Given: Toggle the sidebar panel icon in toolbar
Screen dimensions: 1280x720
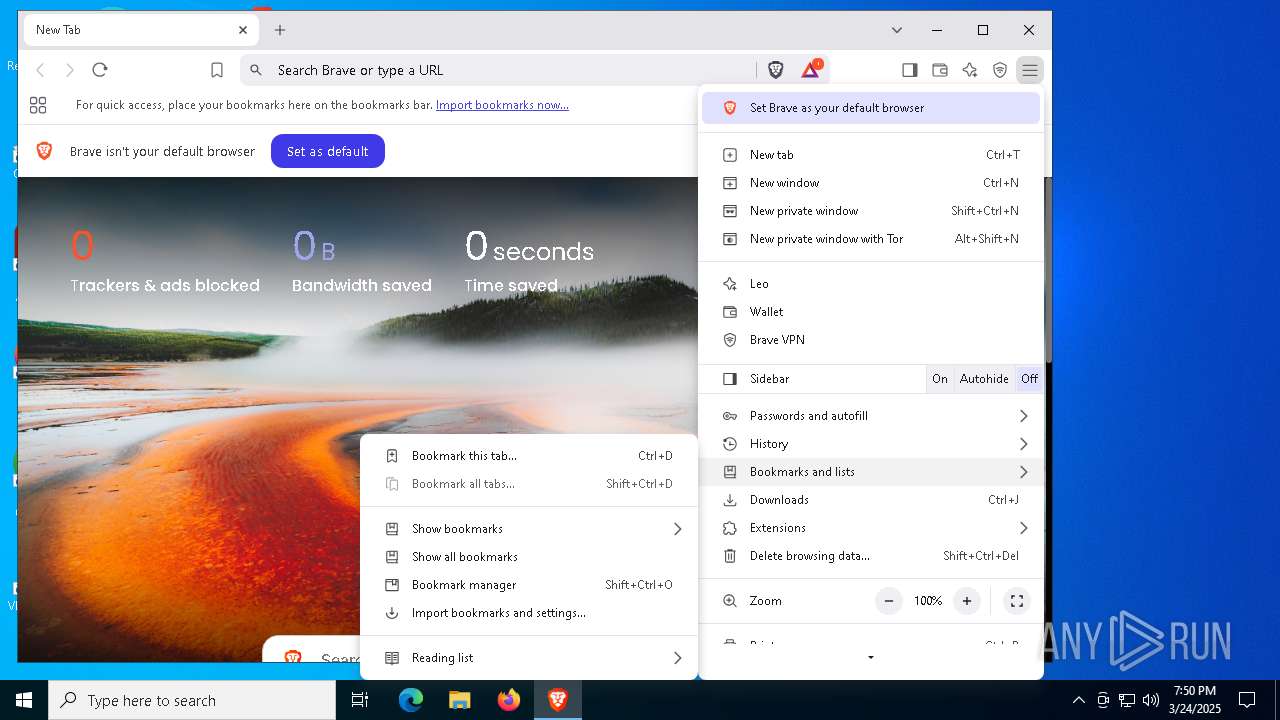Looking at the screenshot, I should [x=909, y=70].
